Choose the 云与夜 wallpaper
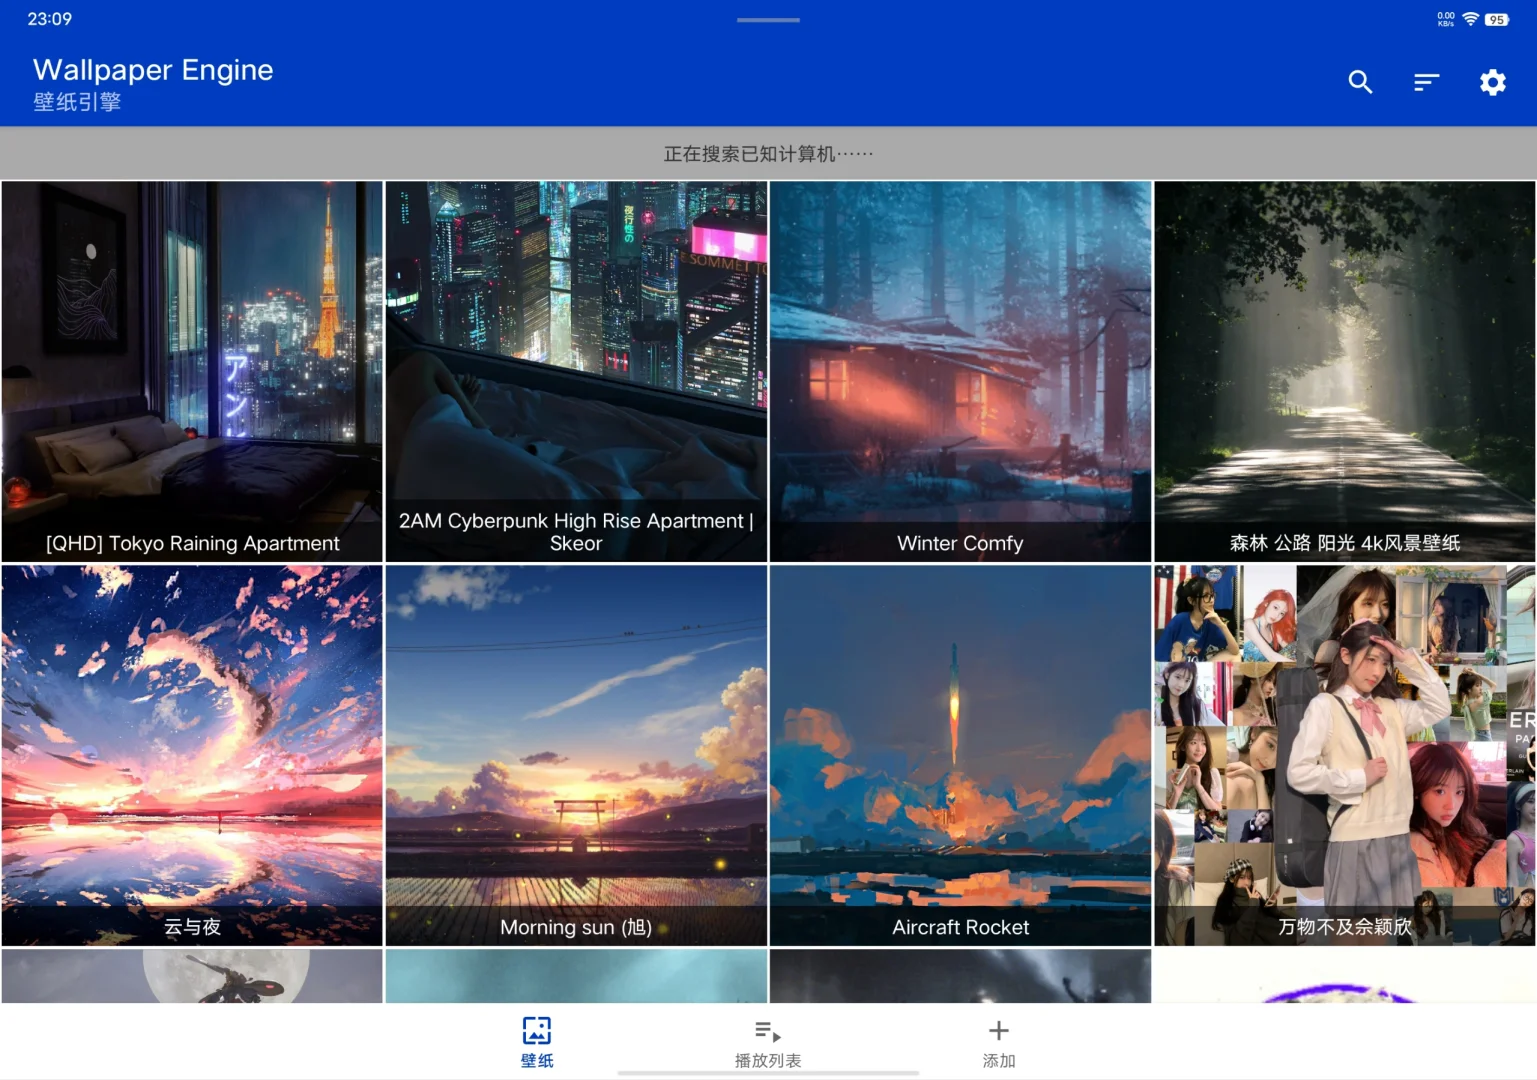 pos(192,755)
